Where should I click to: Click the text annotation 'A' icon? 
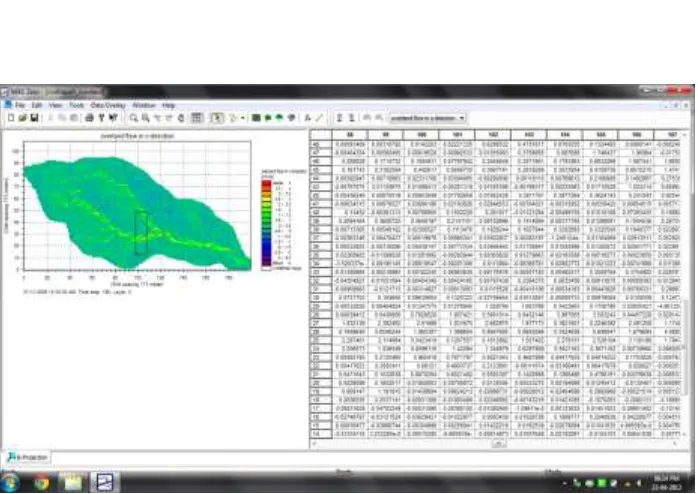tap(308, 118)
